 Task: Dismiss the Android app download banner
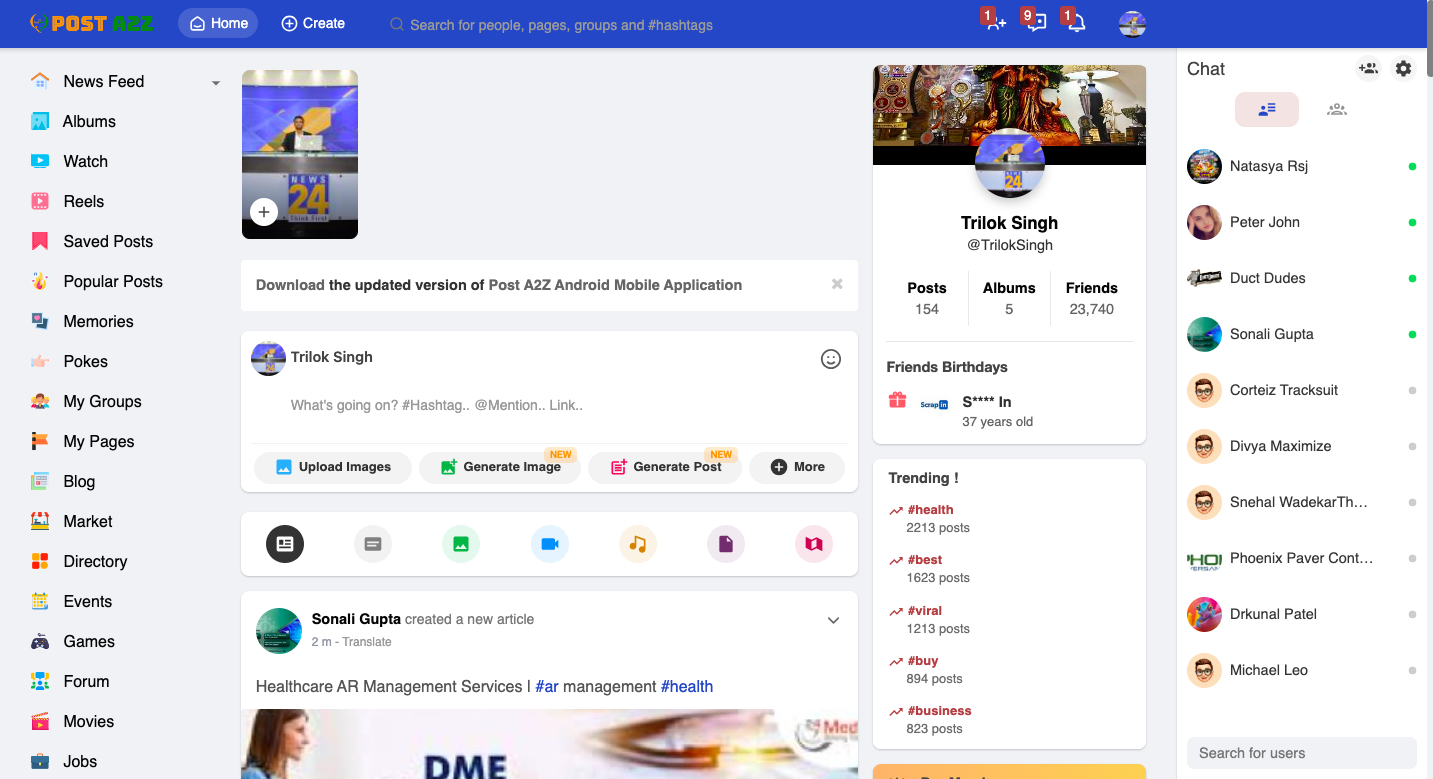pyautogui.click(x=837, y=284)
